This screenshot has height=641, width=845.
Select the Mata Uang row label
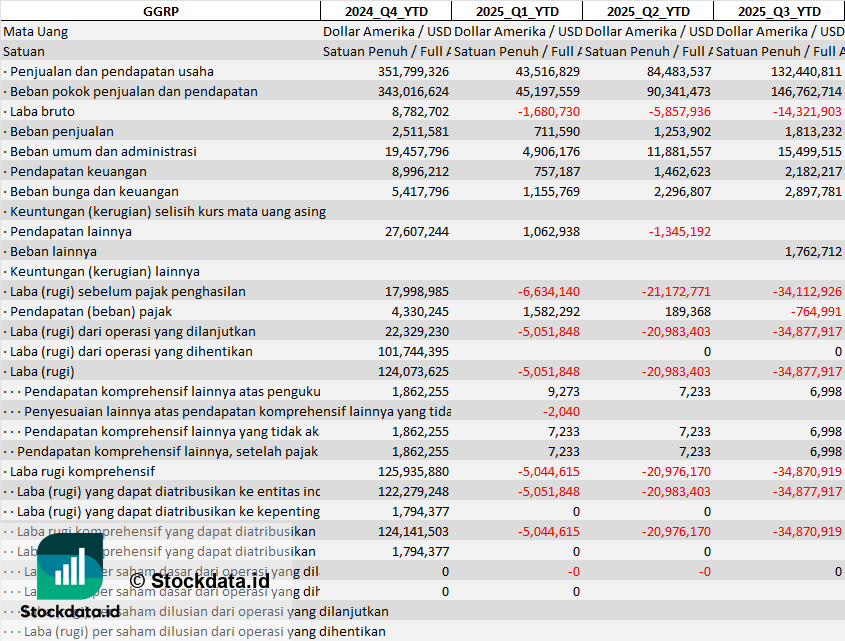[36, 31]
